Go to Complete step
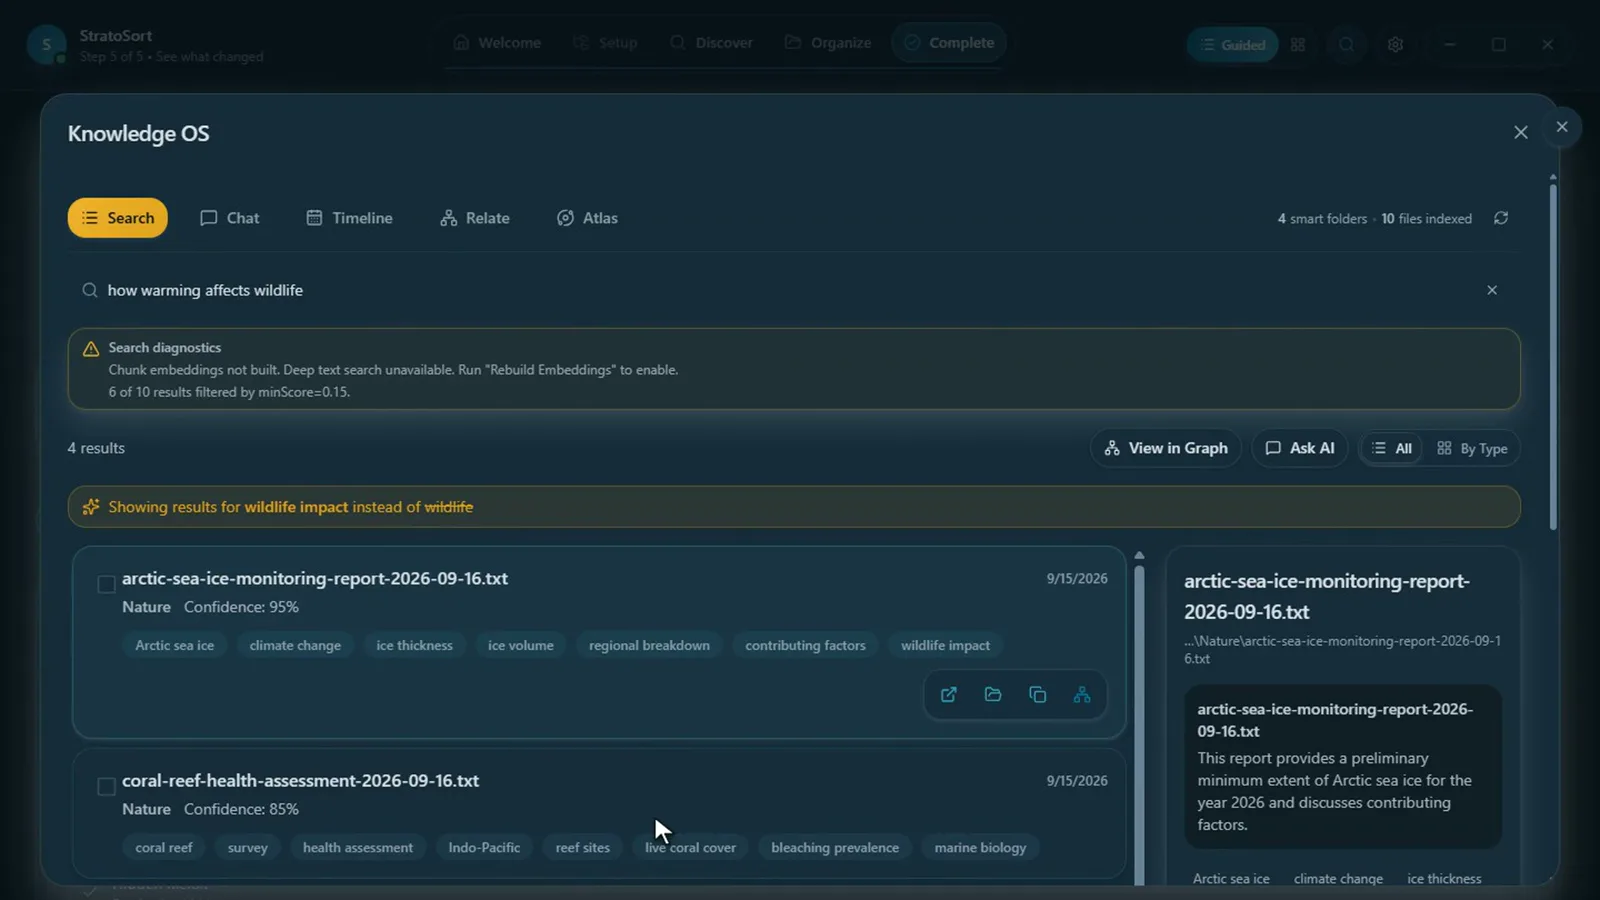1600x900 pixels. pos(949,43)
